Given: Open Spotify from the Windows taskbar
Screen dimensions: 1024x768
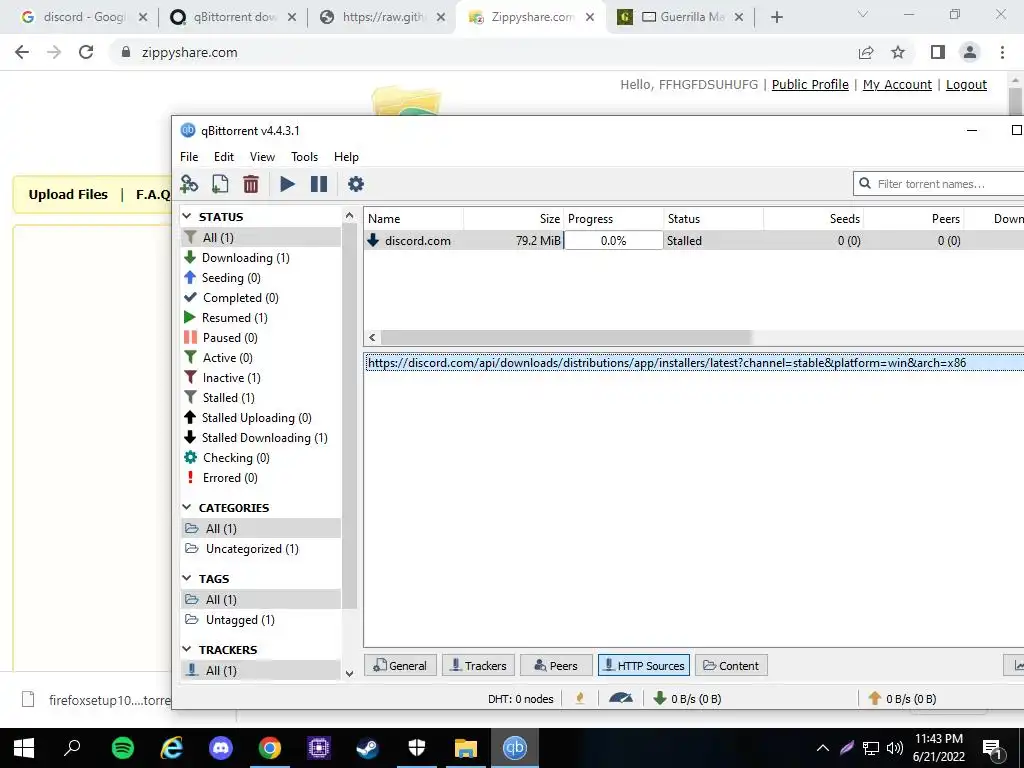Looking at the screenshot, I should pyautogui.click(x=123, y=748).
